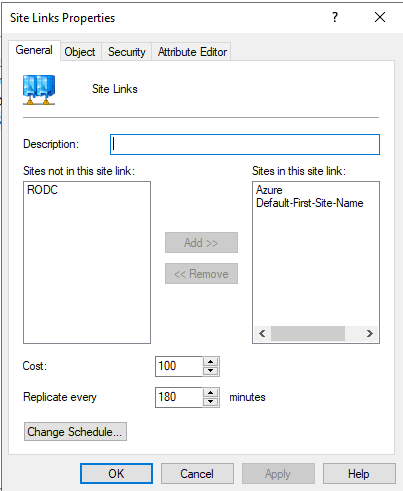The image size is (403, 491).
Task: Switch to the General tab
Action: pyautogui.click(x=34, y=50)
